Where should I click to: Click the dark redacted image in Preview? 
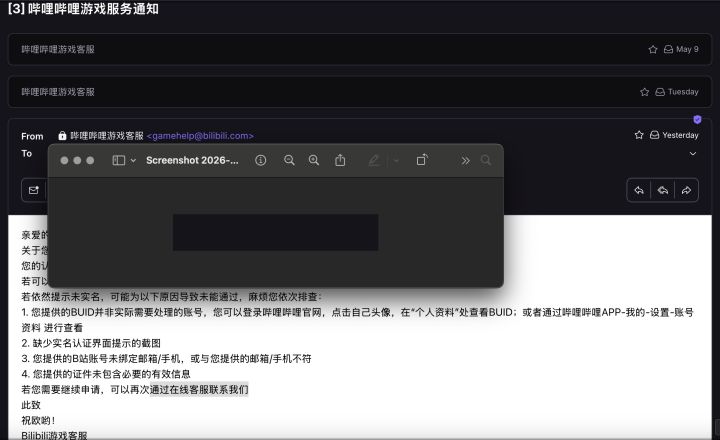276,232
